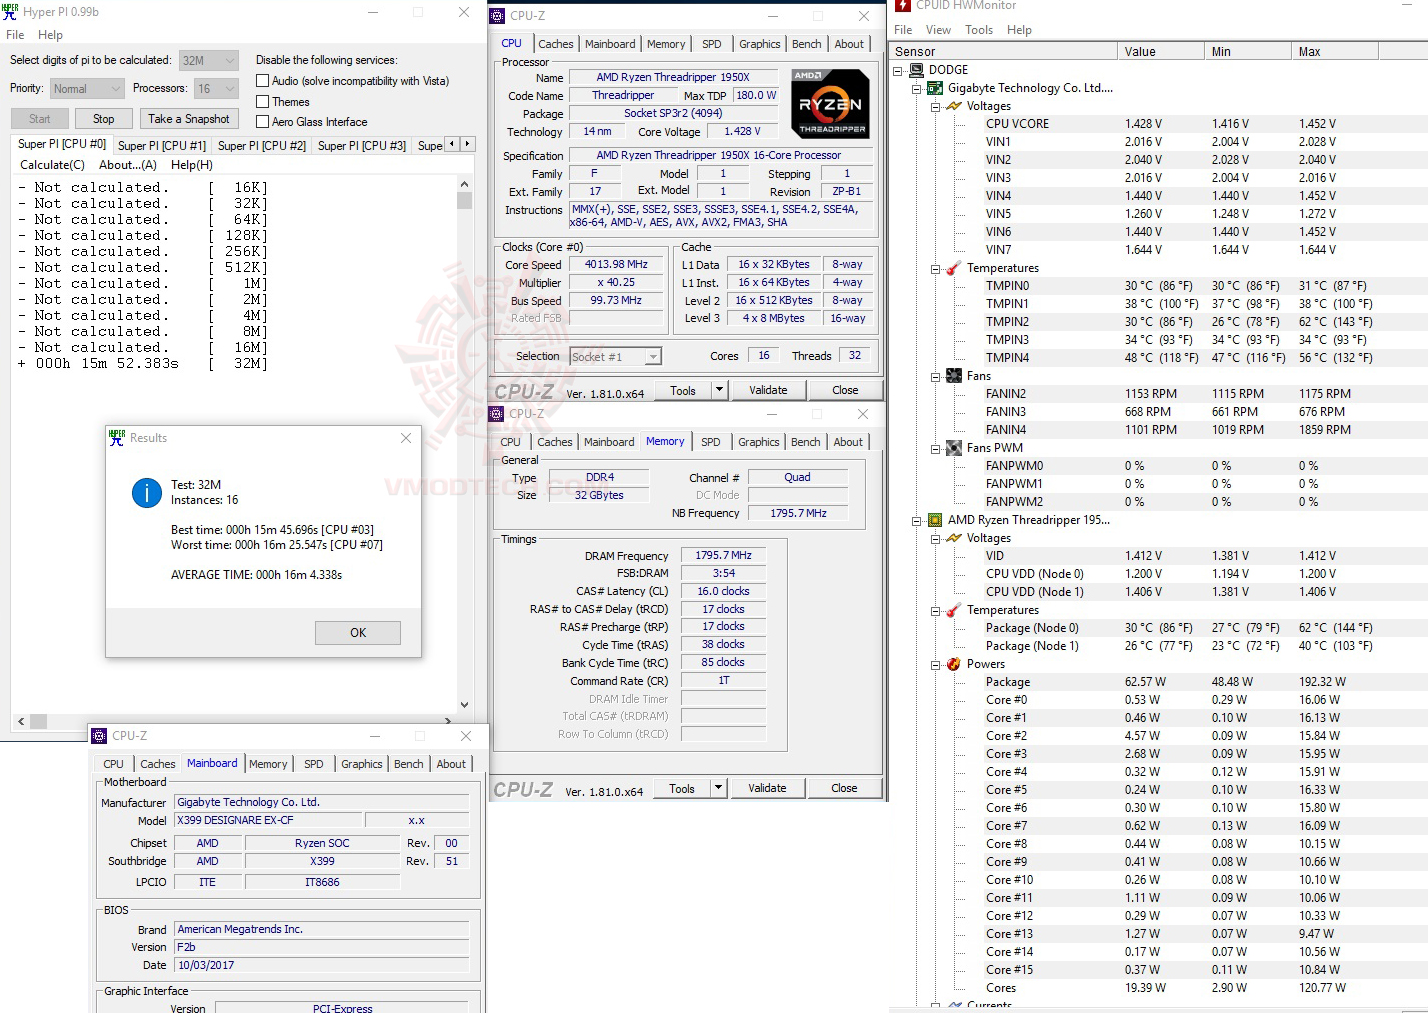Click the AMD Ryzen Threadripper logo in CPU-Z
This screenshot has height=1013, width=1428.
829,103
